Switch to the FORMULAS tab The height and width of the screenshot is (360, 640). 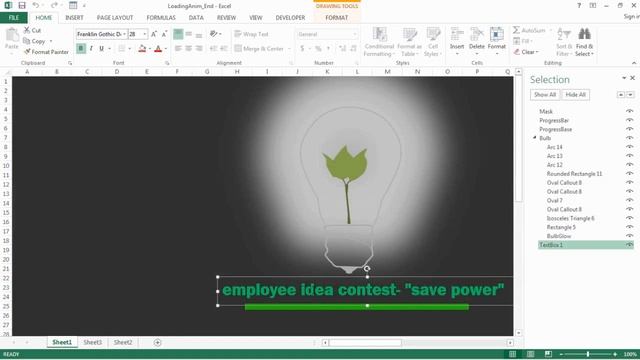(161, 18)
